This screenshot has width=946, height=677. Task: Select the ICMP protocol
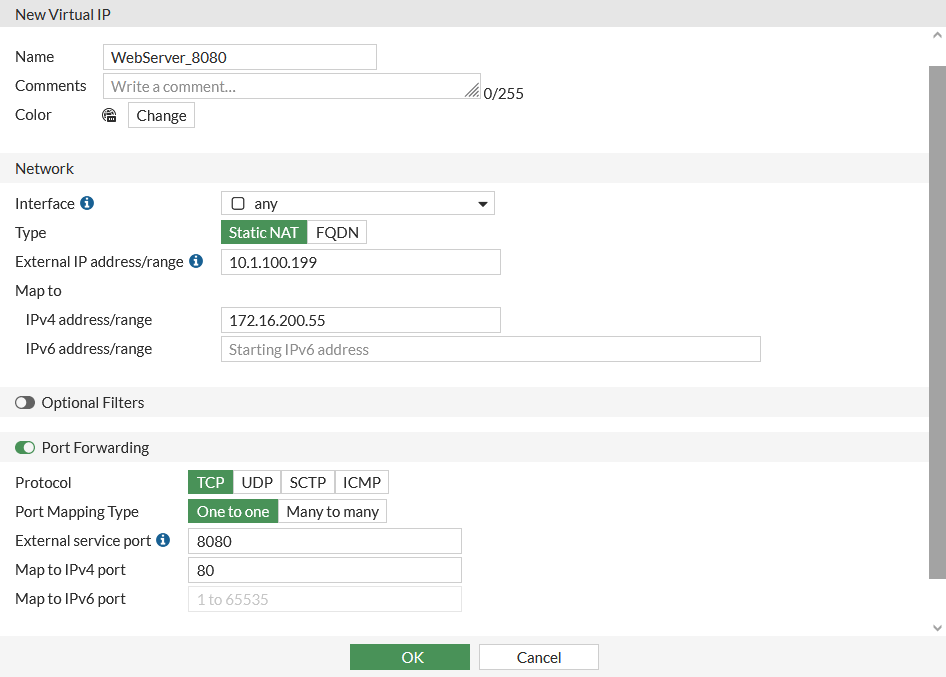361,482
